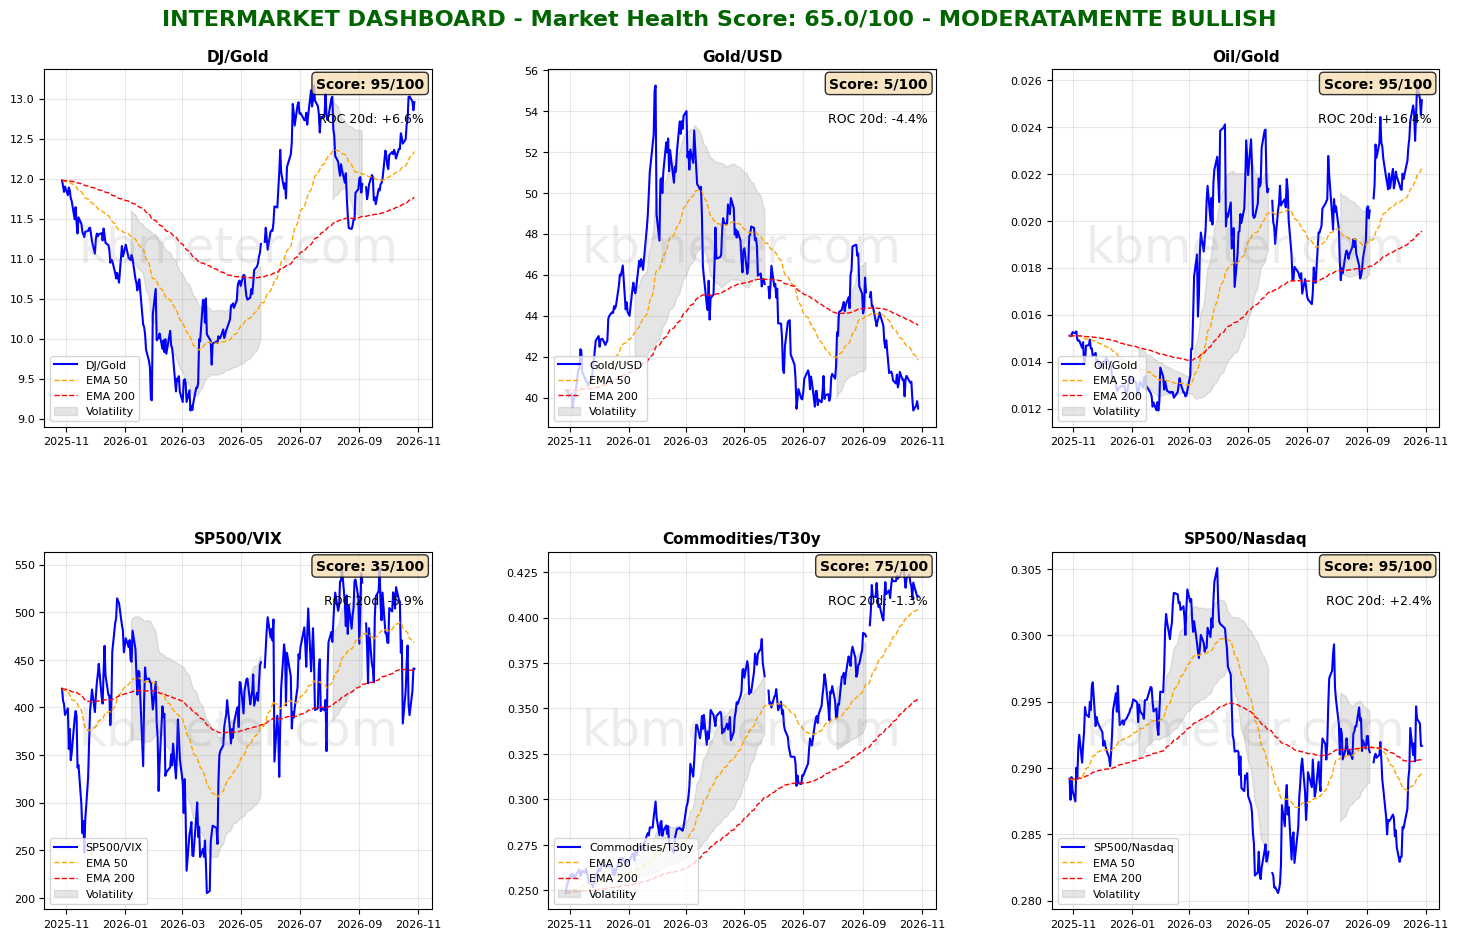This screenshot has width=1458, height=939.
Task: Click the 550 tick on the SP500/VIX y-axis
Action: point(25,565)
